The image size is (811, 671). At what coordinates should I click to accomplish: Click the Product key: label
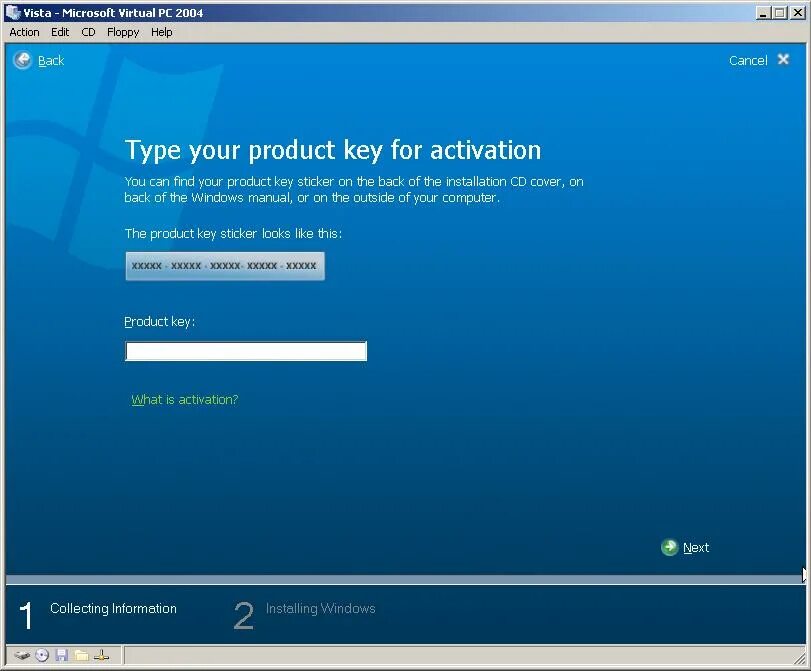(x=159, y=322)
